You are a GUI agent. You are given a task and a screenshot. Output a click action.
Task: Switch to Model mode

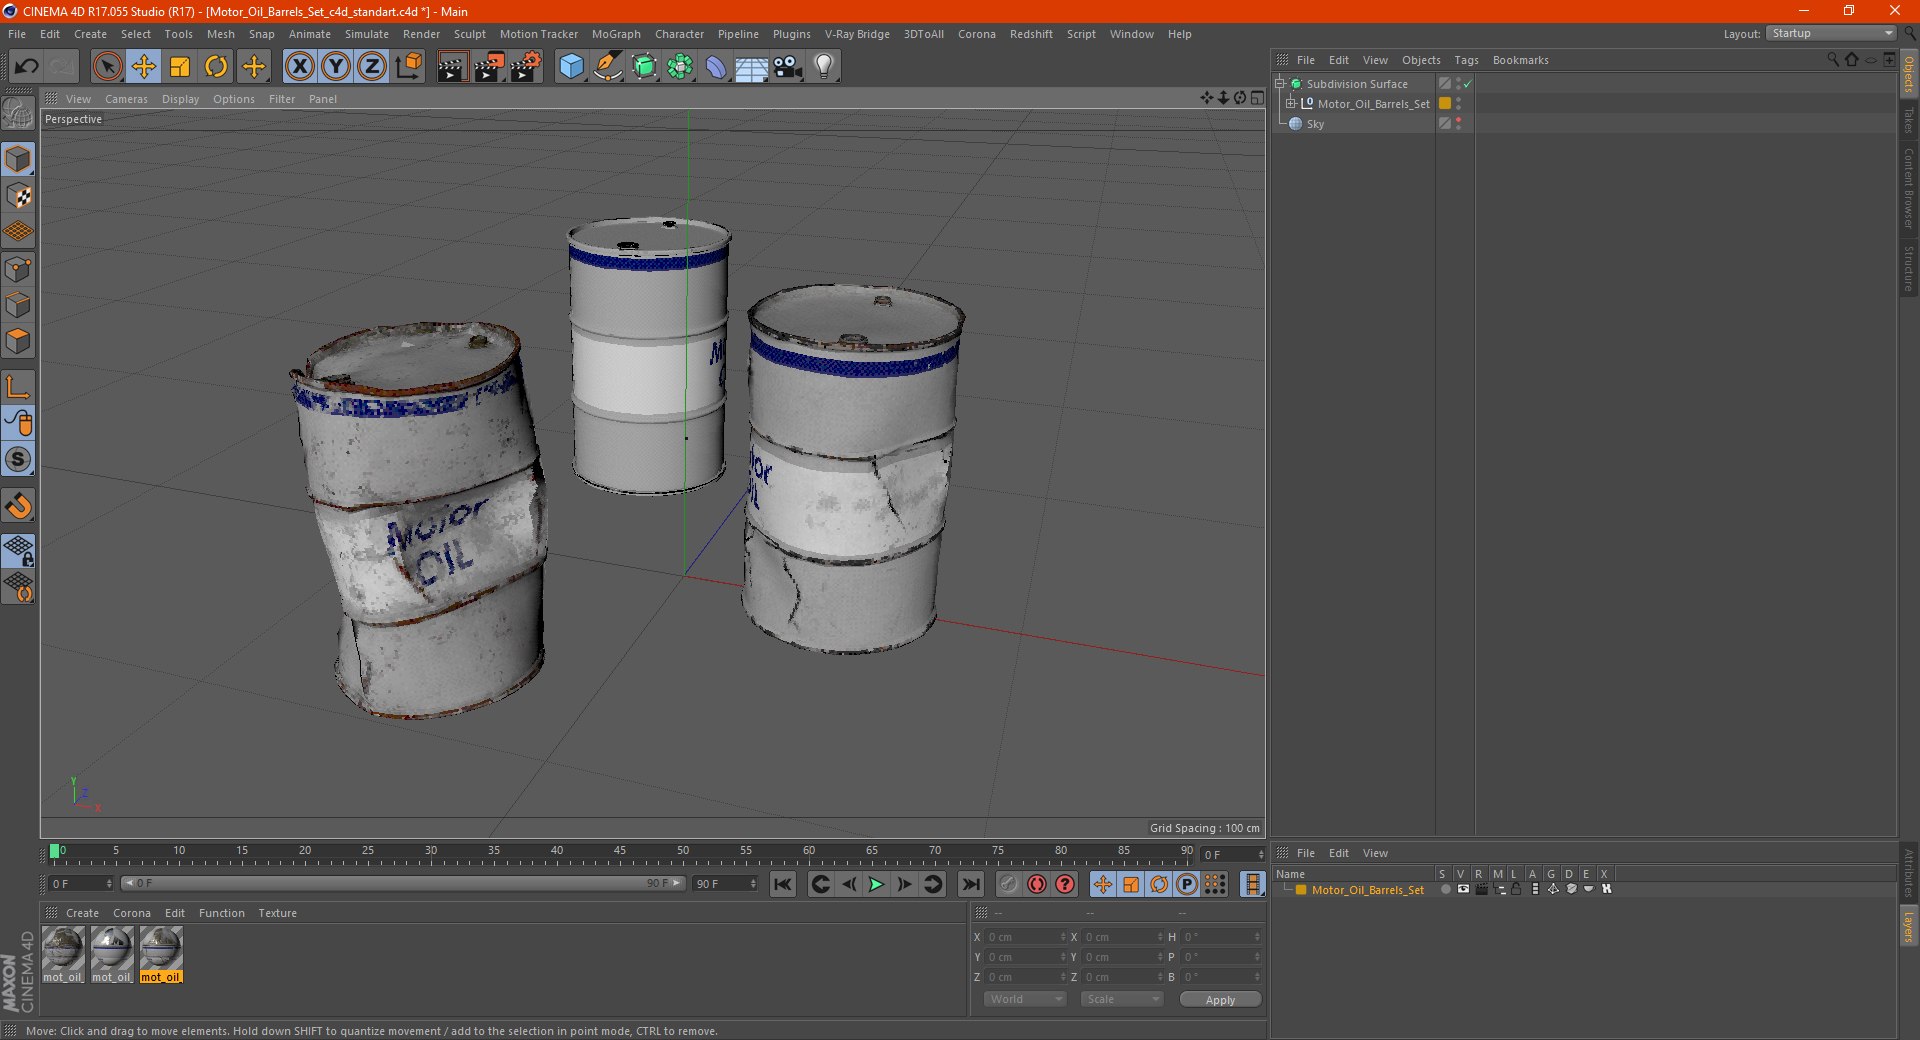[18, 160]
